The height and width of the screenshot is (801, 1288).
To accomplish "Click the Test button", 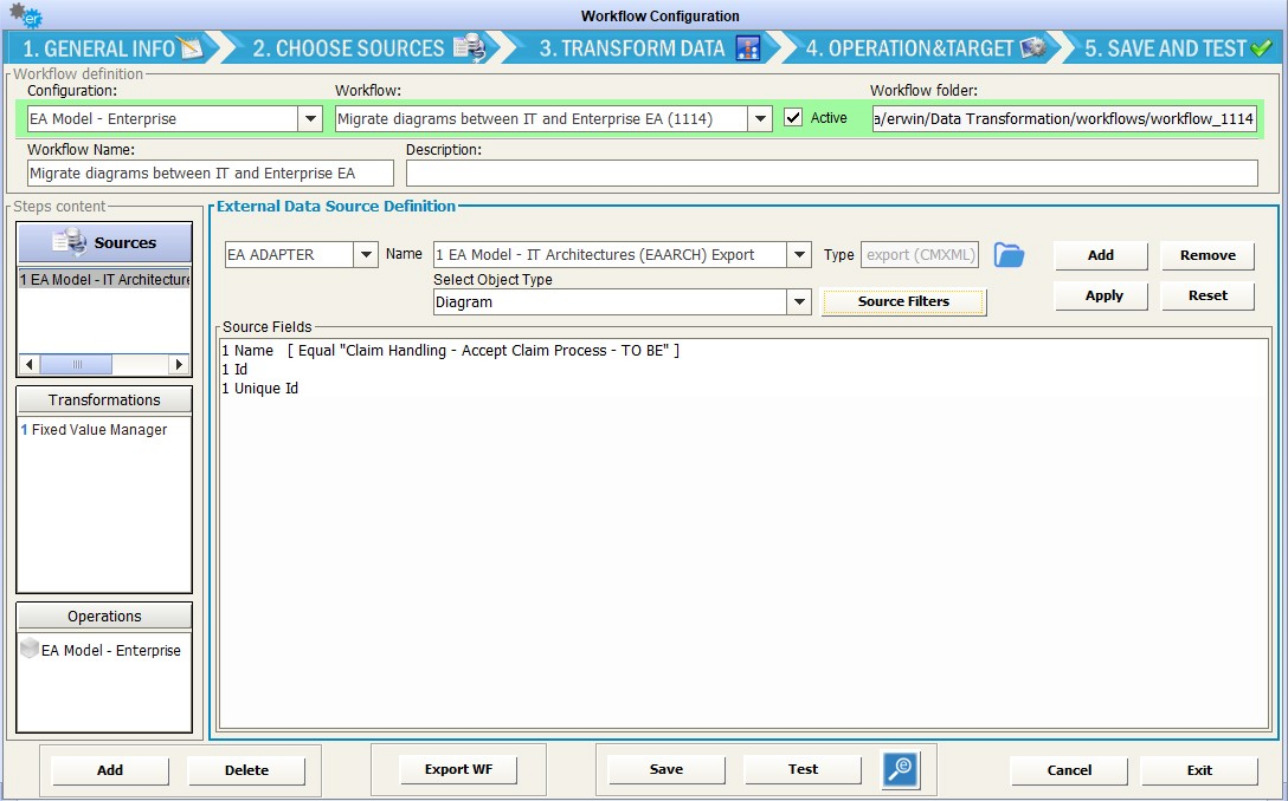I will 803,769.
